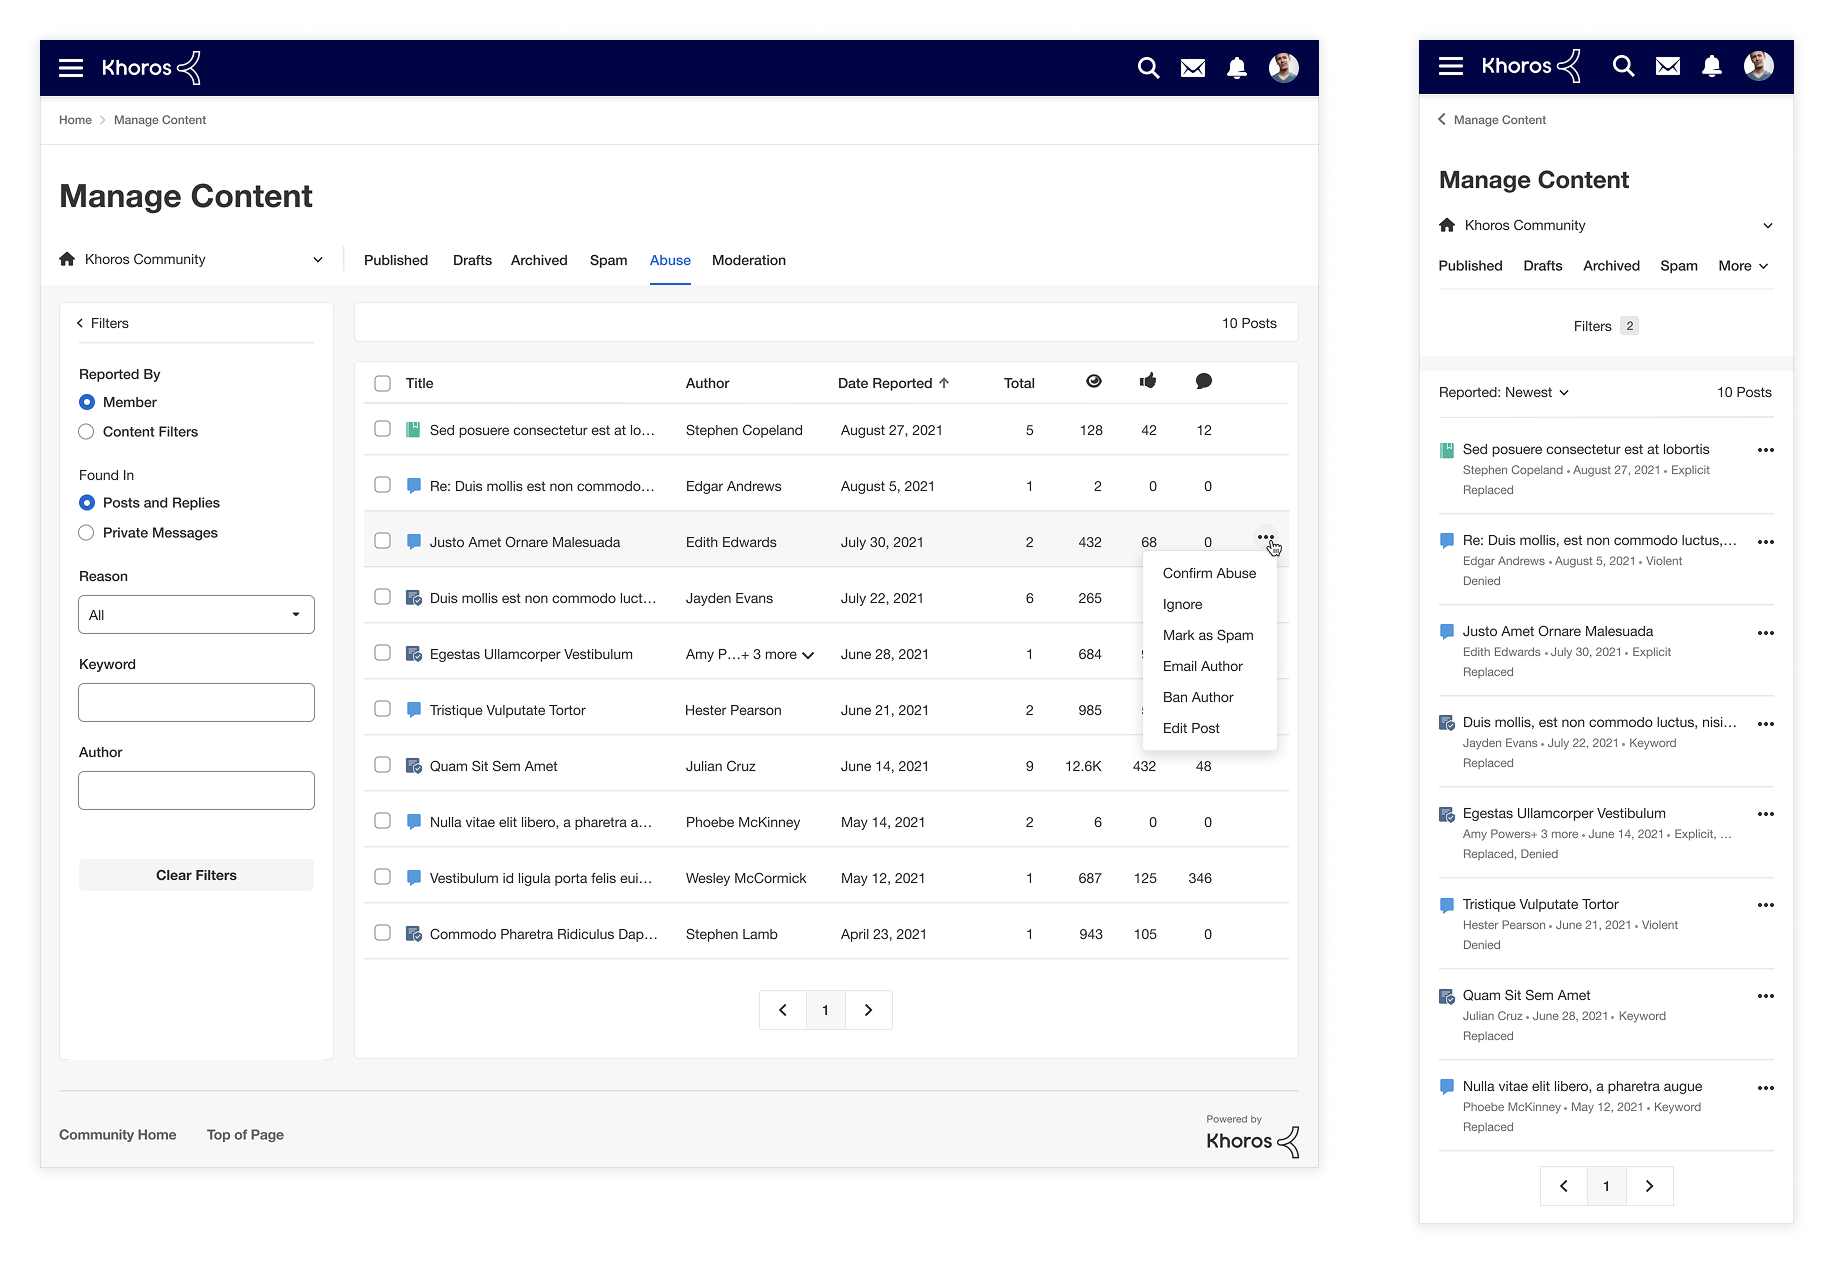Image resolution: width=1835 pixels, height=1264 pixels.
Task: Click the user avatar in mobile header
Action: 1758,66
